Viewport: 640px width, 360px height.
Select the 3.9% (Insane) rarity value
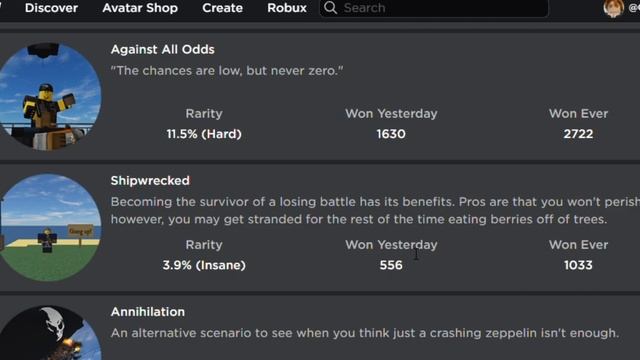204,265
